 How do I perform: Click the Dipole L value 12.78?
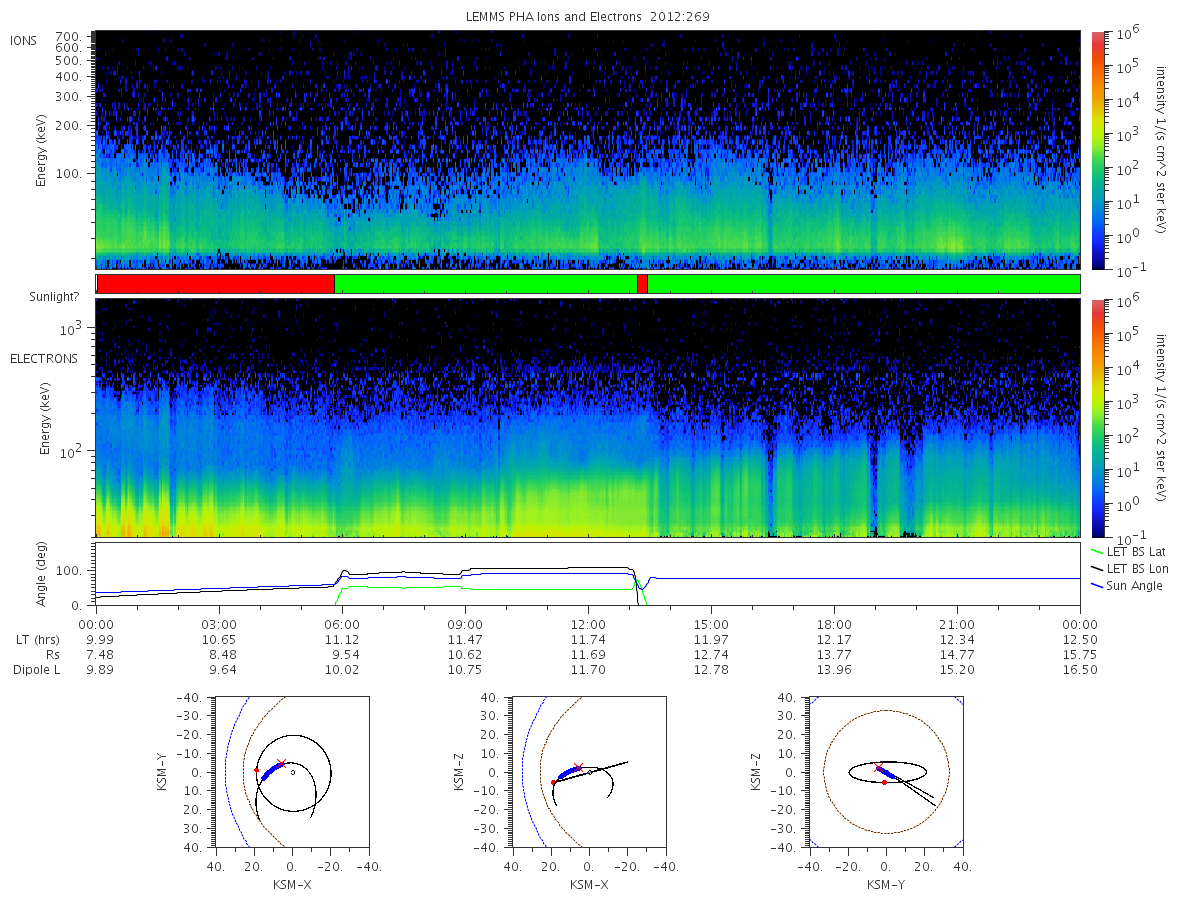coord(711,669)
